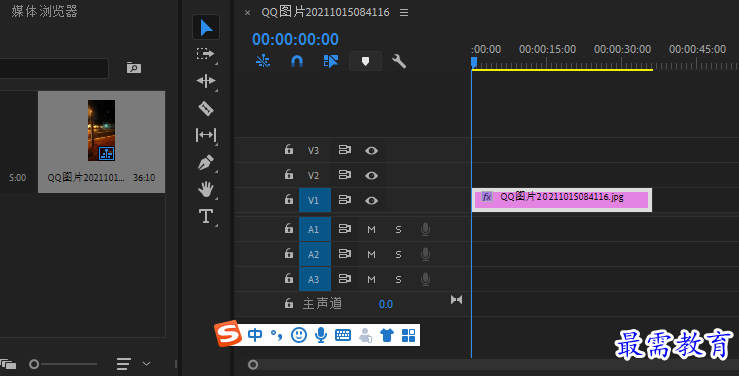Target the V3 track header
Viewport: 739px width, 376px height.
click(313, 150)
